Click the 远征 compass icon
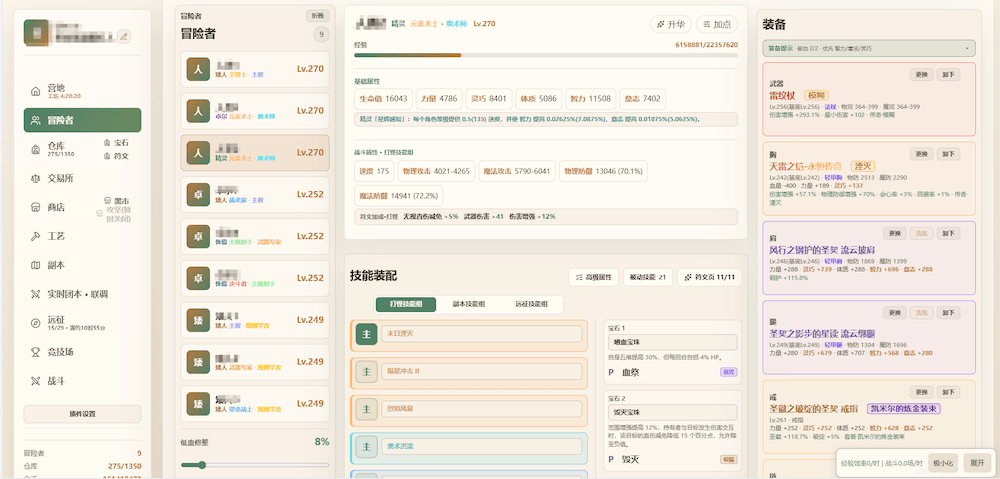1000x479 pixels. pos(36,323)
